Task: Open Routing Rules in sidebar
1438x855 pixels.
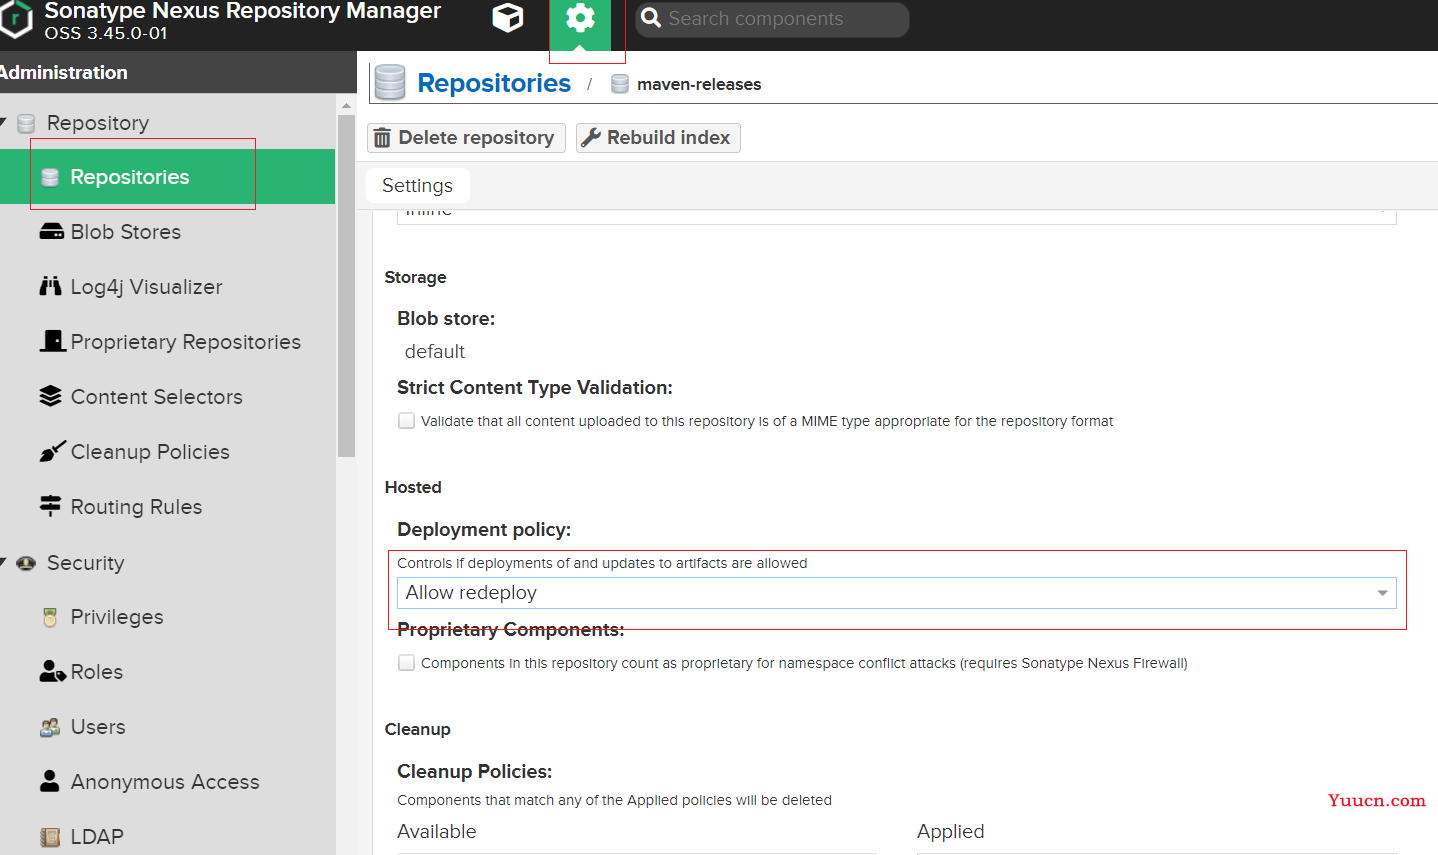Action: 136,507
